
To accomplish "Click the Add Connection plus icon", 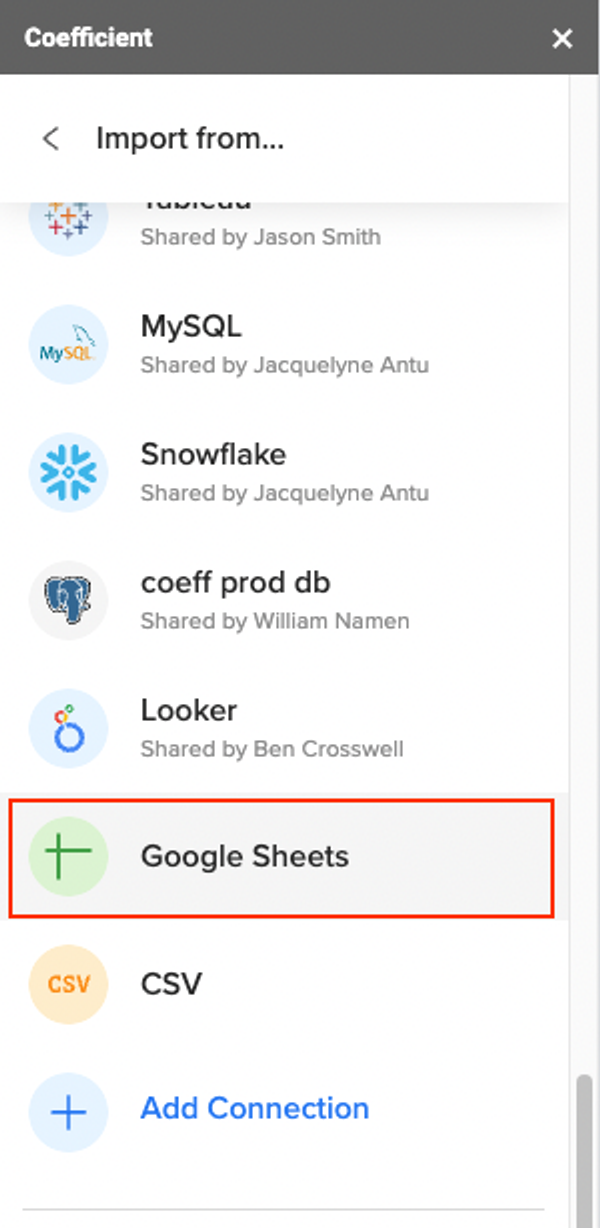I will tap(67, 1113).
